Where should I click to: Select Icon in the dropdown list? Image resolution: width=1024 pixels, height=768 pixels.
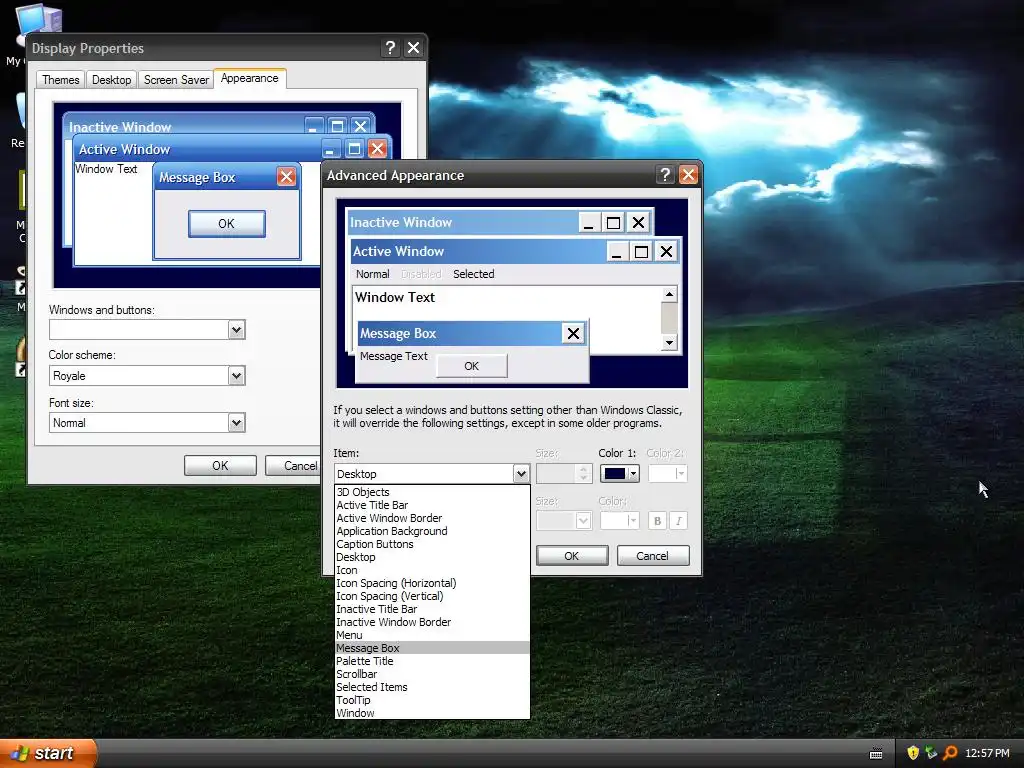pyautogui.click(x=432, y=570)
